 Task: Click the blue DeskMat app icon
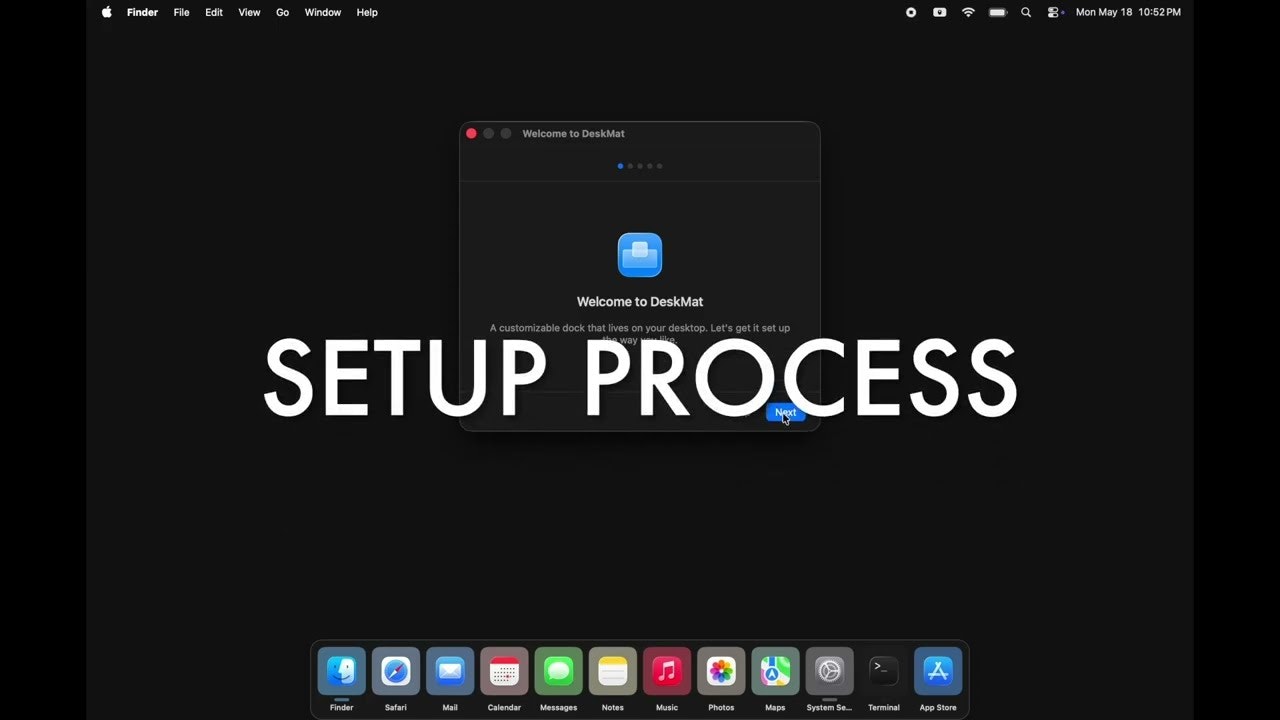(640, 255)
